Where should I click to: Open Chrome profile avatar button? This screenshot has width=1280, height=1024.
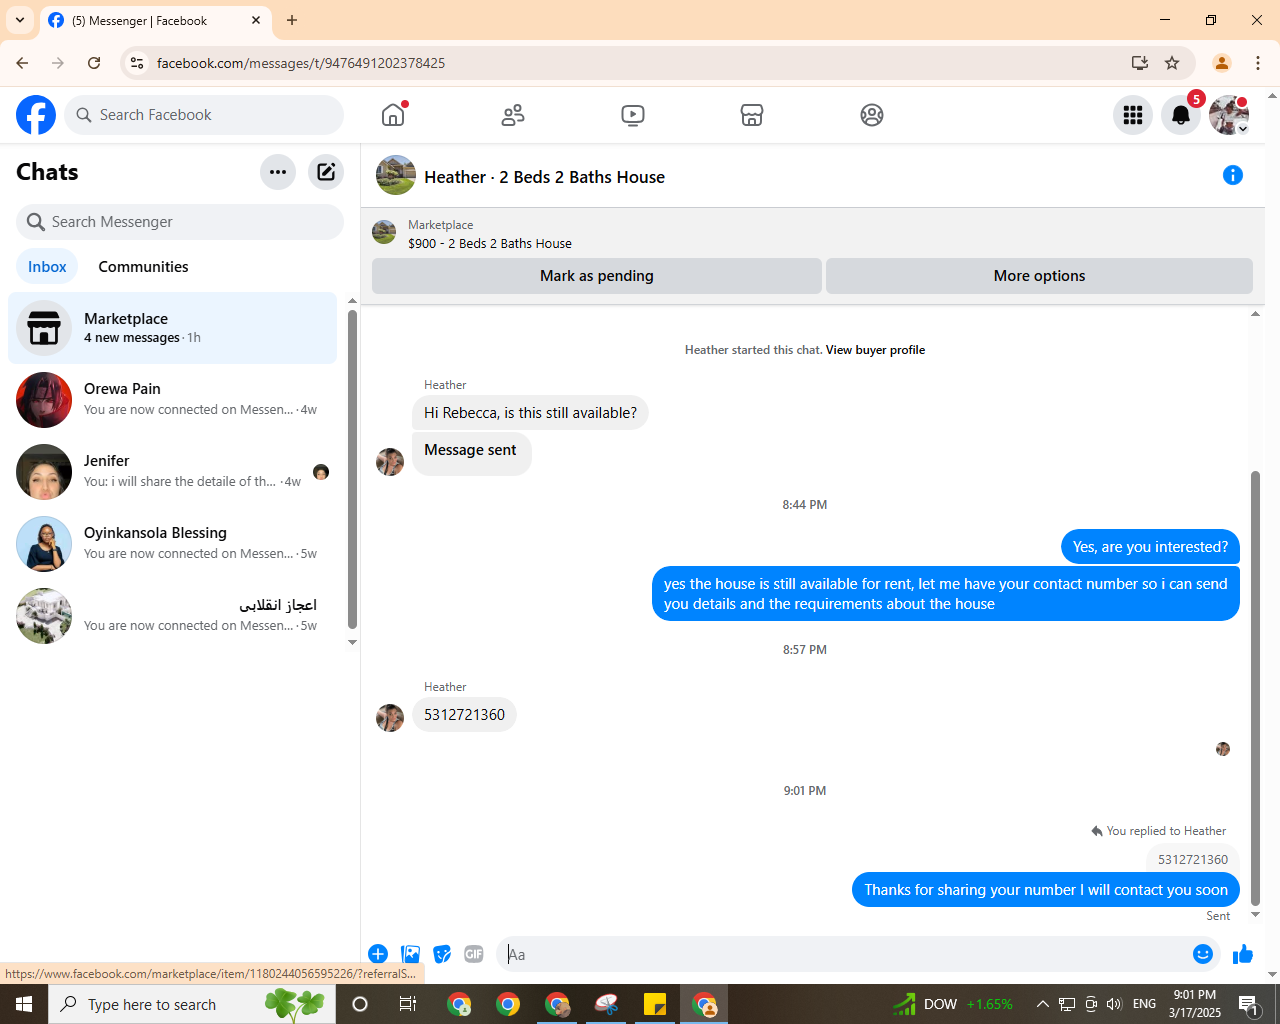(x=1221, y=63)
